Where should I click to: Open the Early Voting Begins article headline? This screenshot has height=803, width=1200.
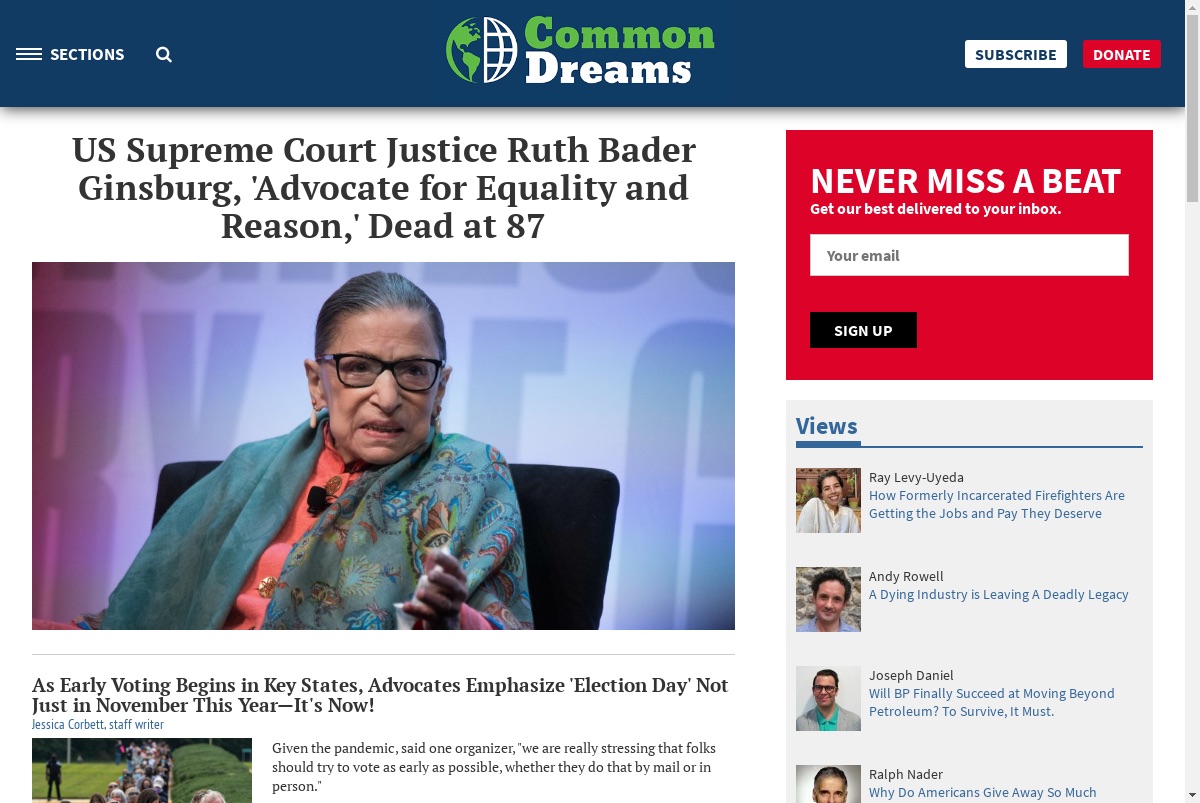[x=380, y=695]
